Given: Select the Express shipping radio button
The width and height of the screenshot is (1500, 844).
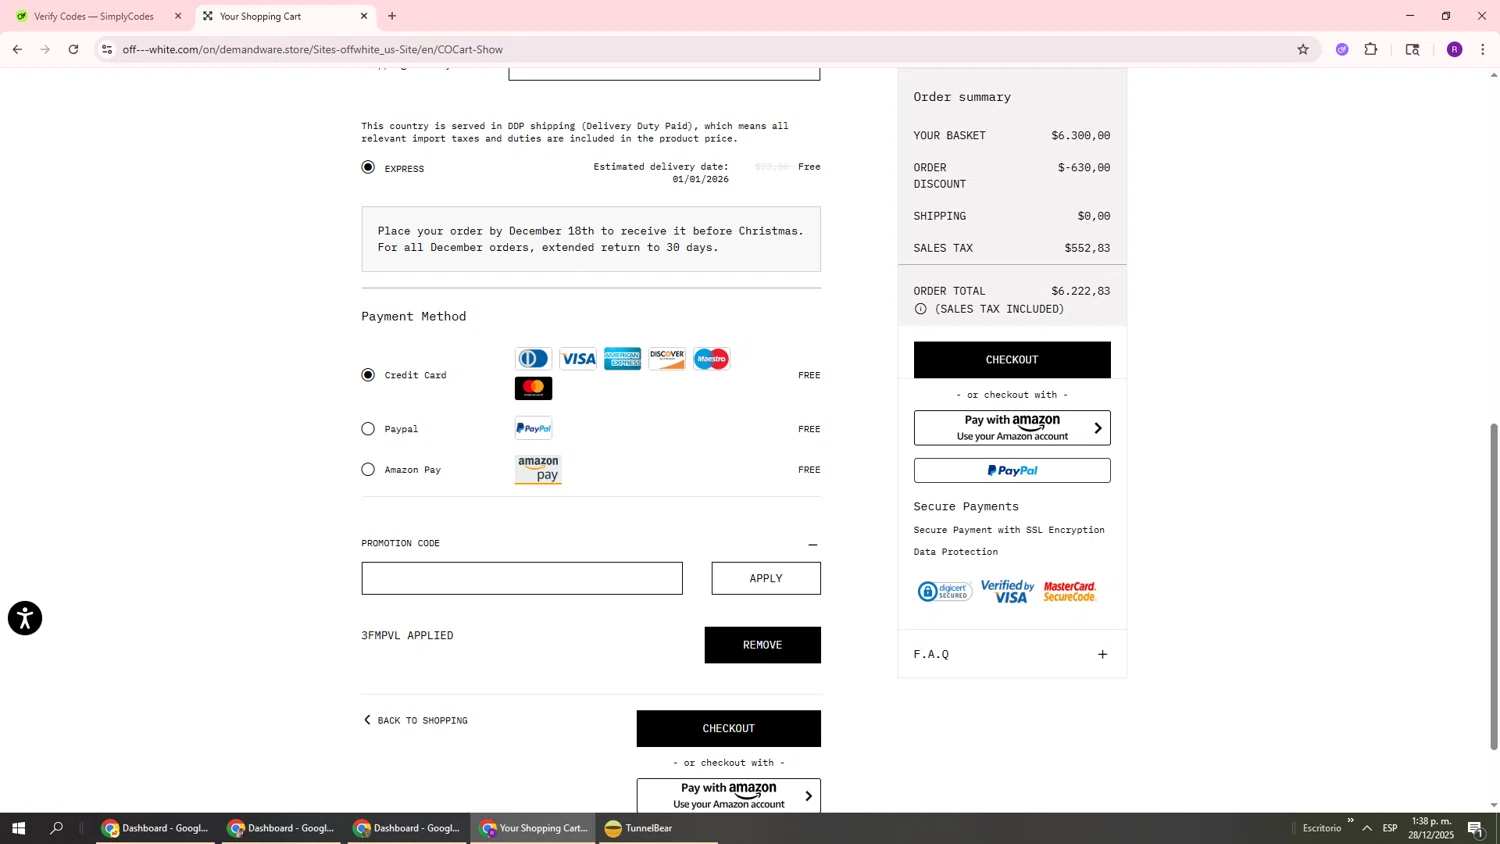Looking at the screenshot, I should (368, 167).
